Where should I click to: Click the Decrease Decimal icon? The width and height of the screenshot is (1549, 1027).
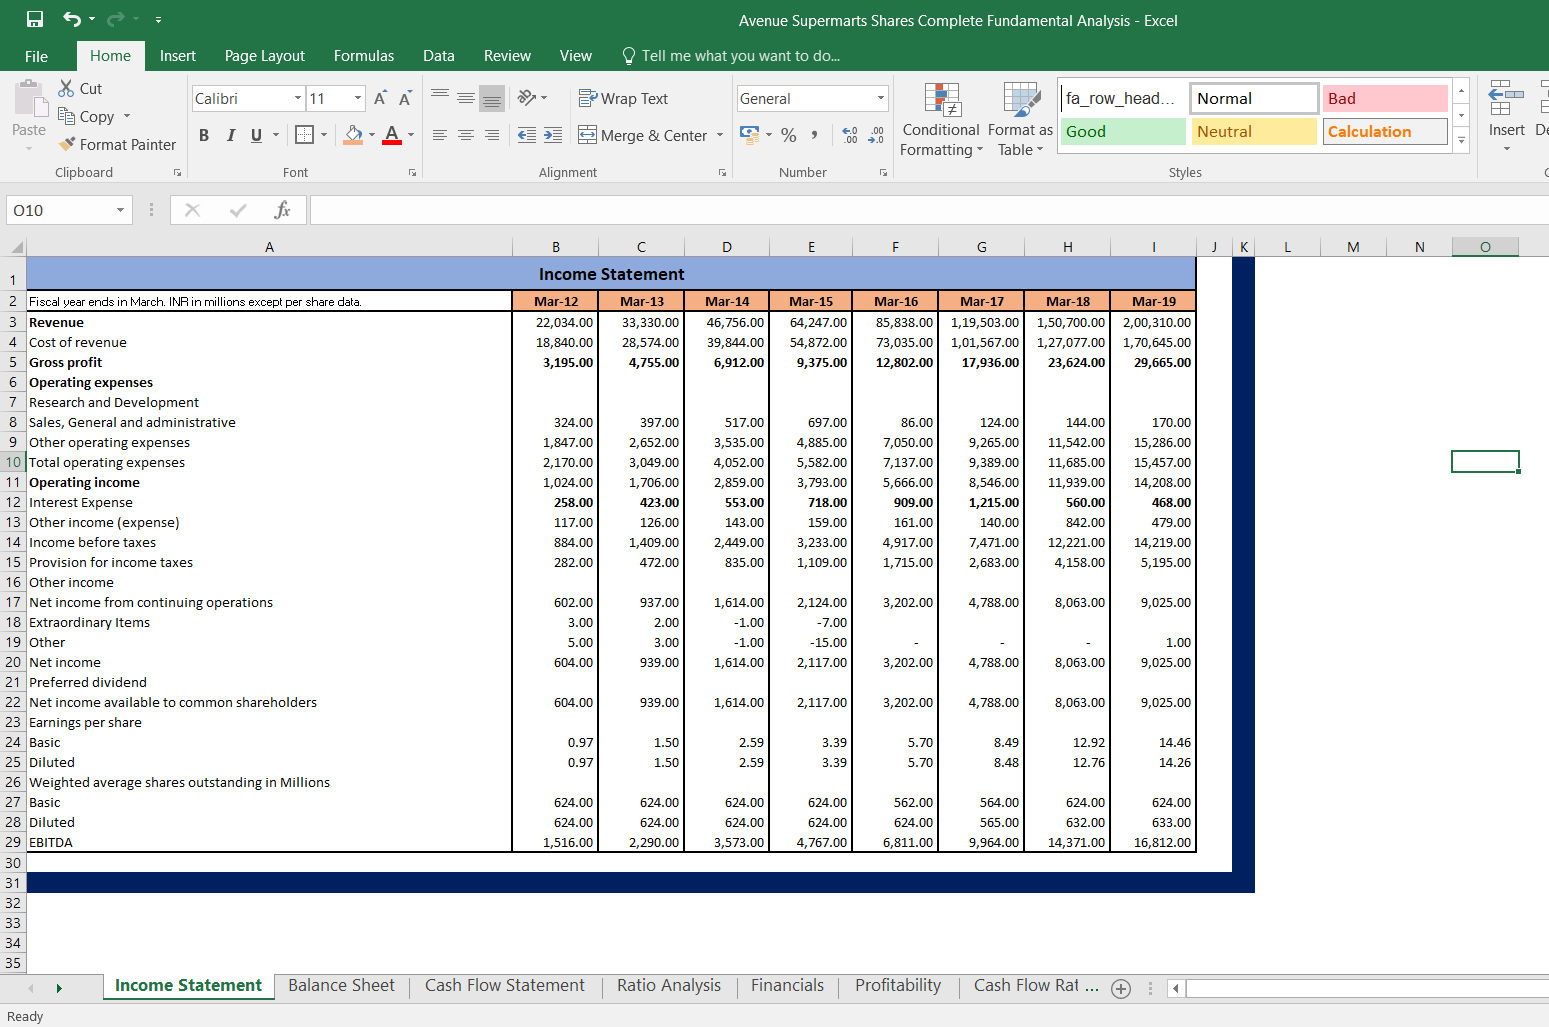[x=876, y=135]
